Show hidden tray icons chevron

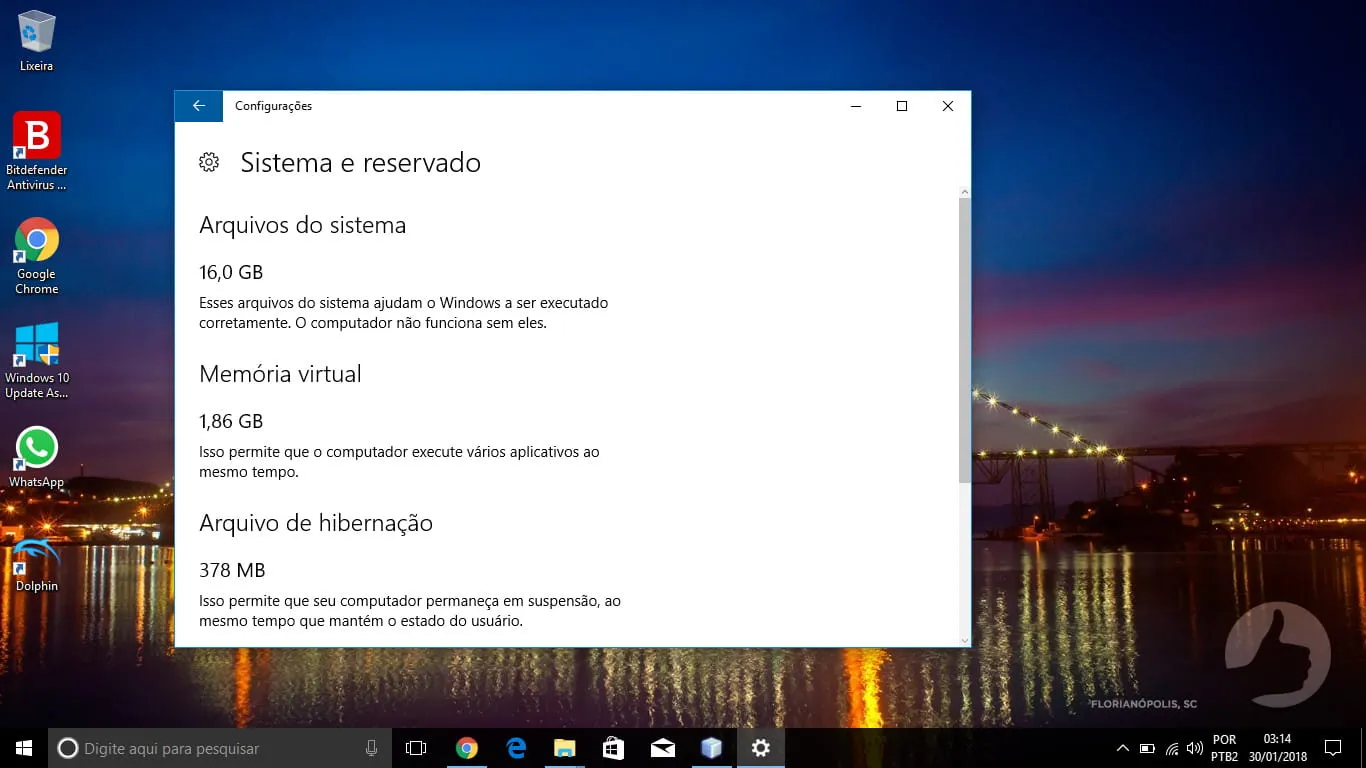click(x=1122, y=748)
